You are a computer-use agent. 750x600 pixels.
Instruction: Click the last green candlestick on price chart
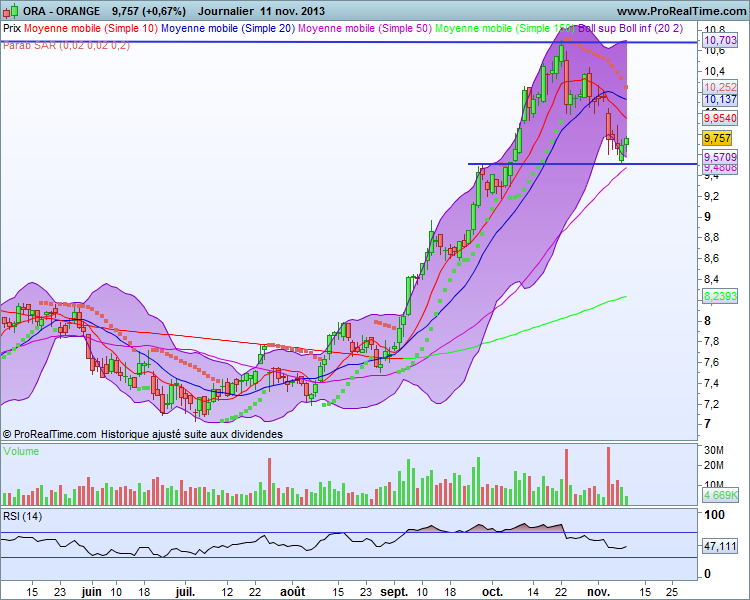[x=627, y=141]
